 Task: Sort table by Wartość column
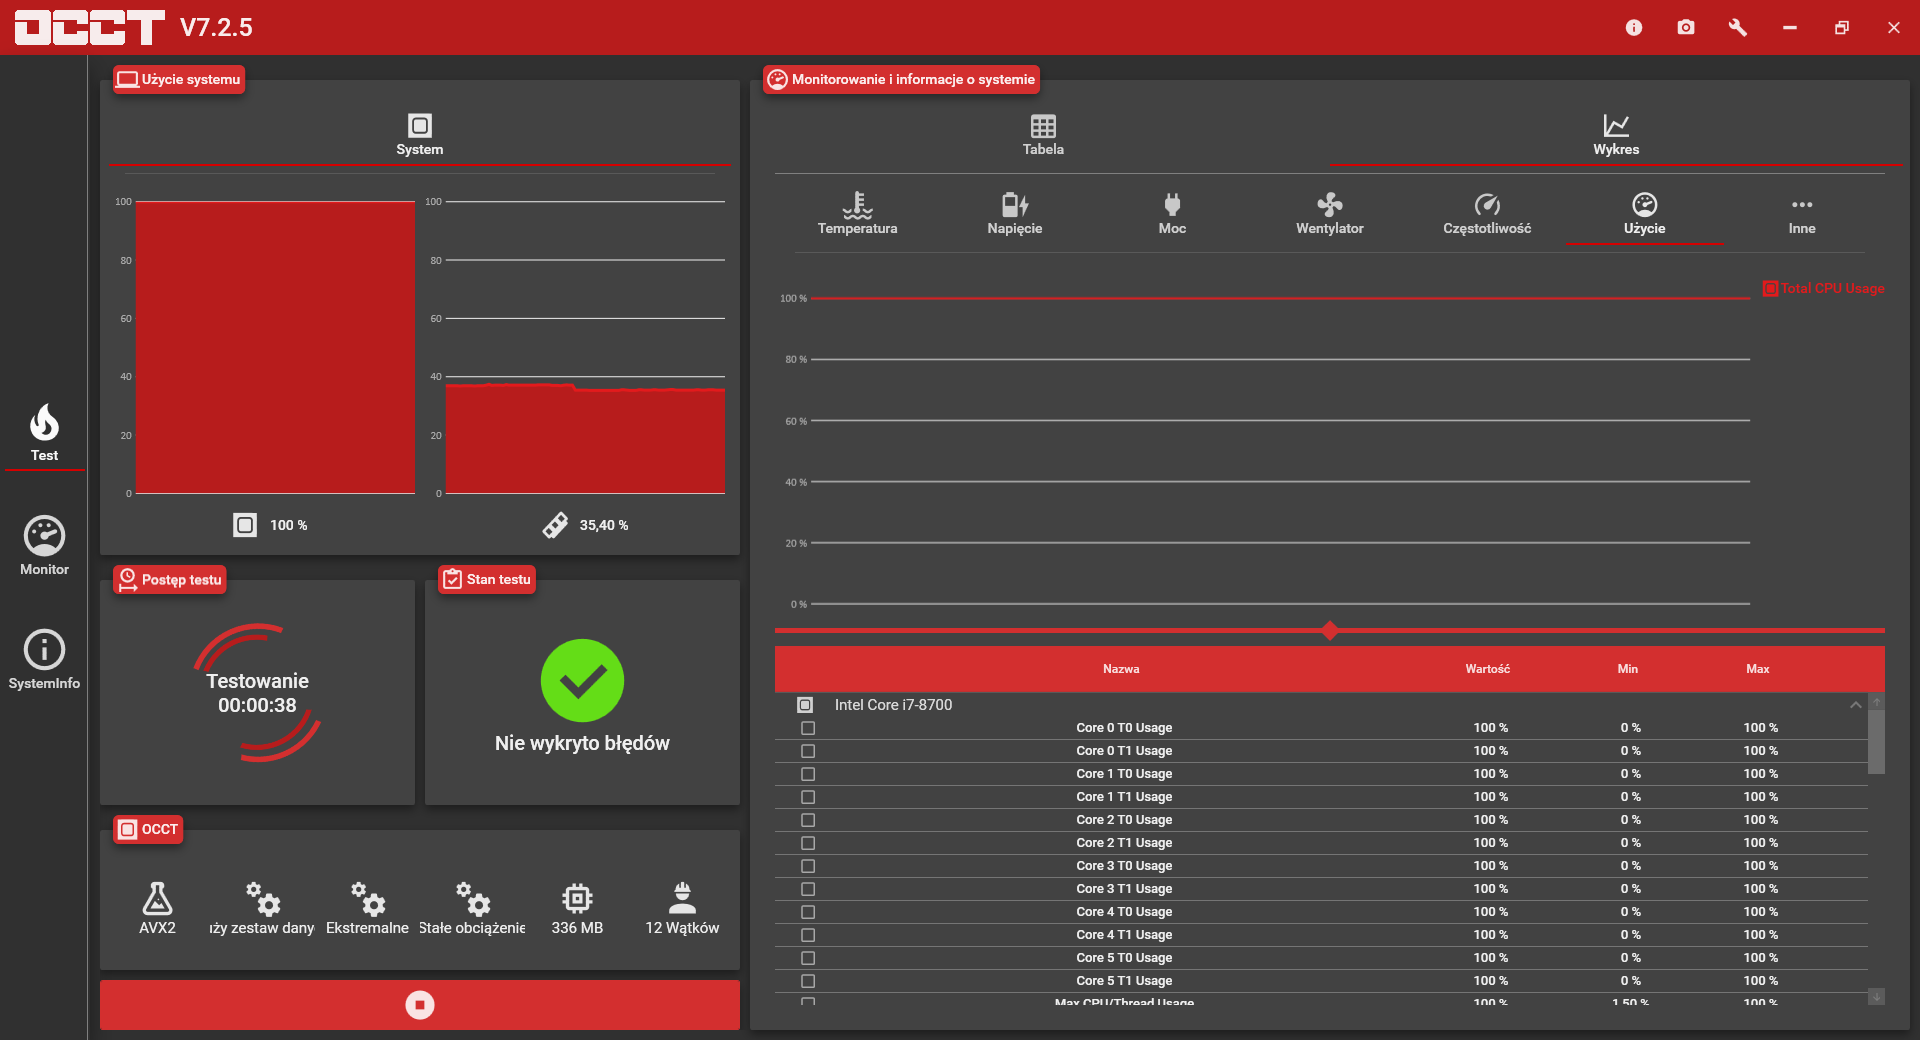click(x=1488, y=669)
